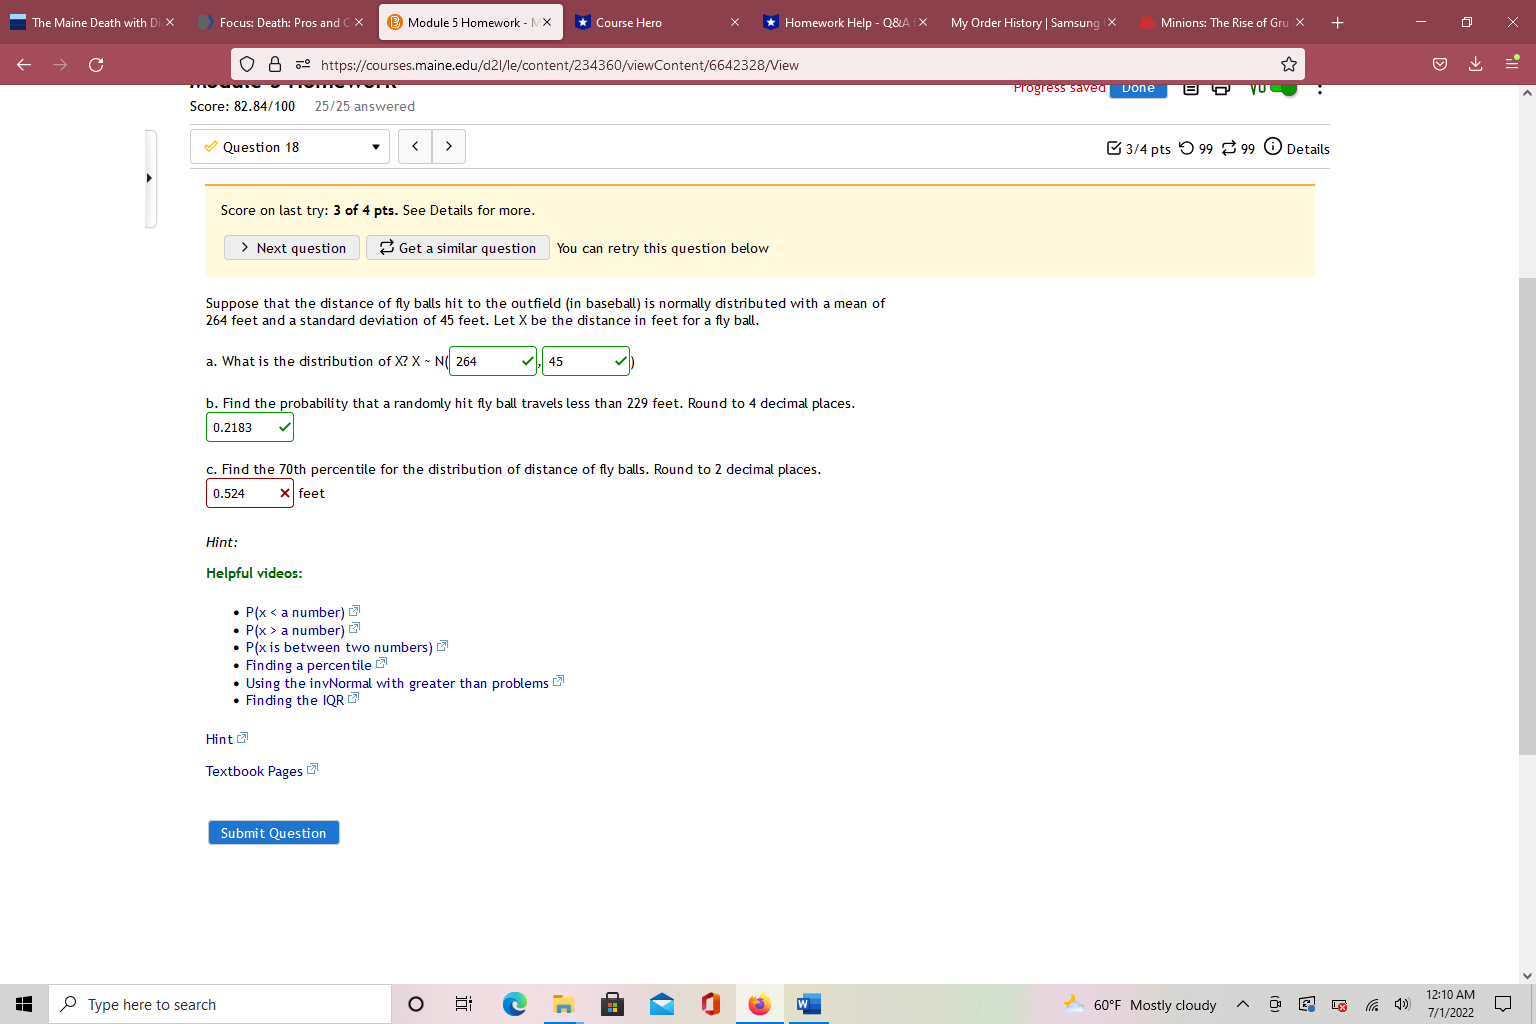
Task: Bookmark this page with the star icon
Action: click(x=1288, y=63)
